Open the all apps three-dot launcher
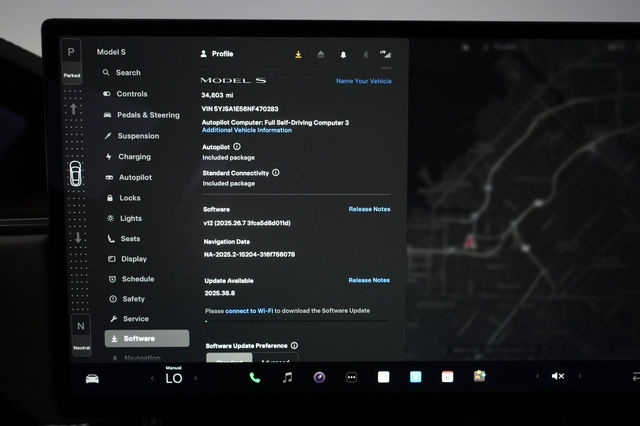640x426 pixels. pyautogui.click(x=351, y=377)
